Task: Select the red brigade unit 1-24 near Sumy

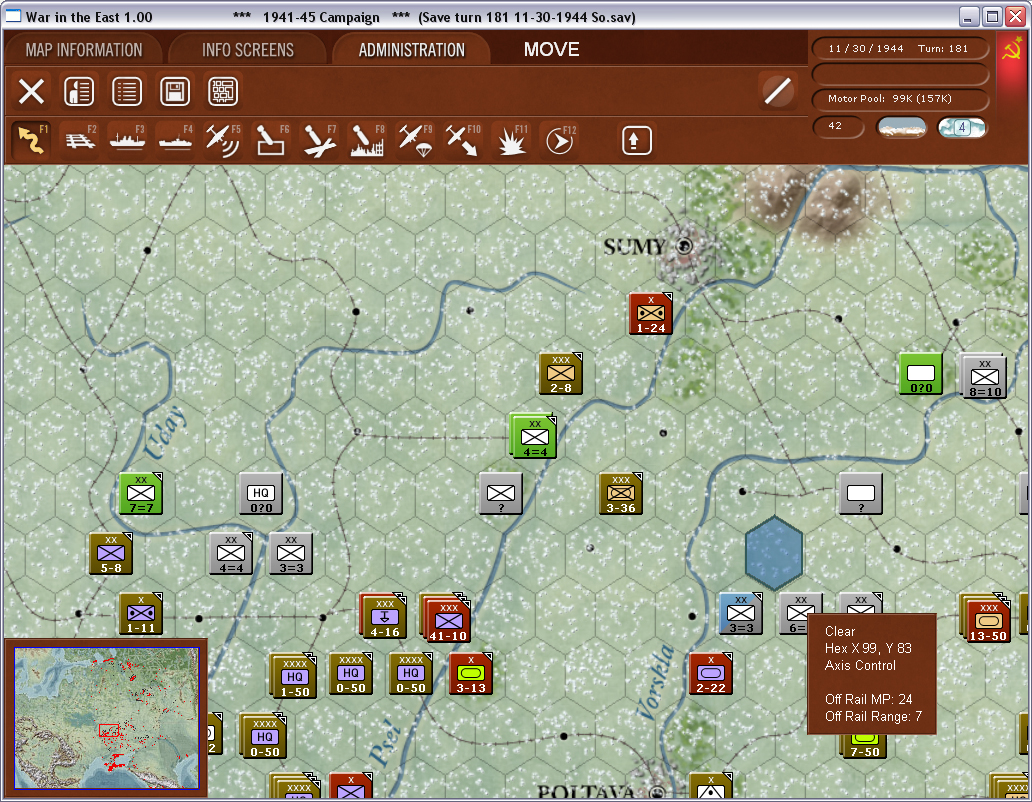Action: coord(651,314)
